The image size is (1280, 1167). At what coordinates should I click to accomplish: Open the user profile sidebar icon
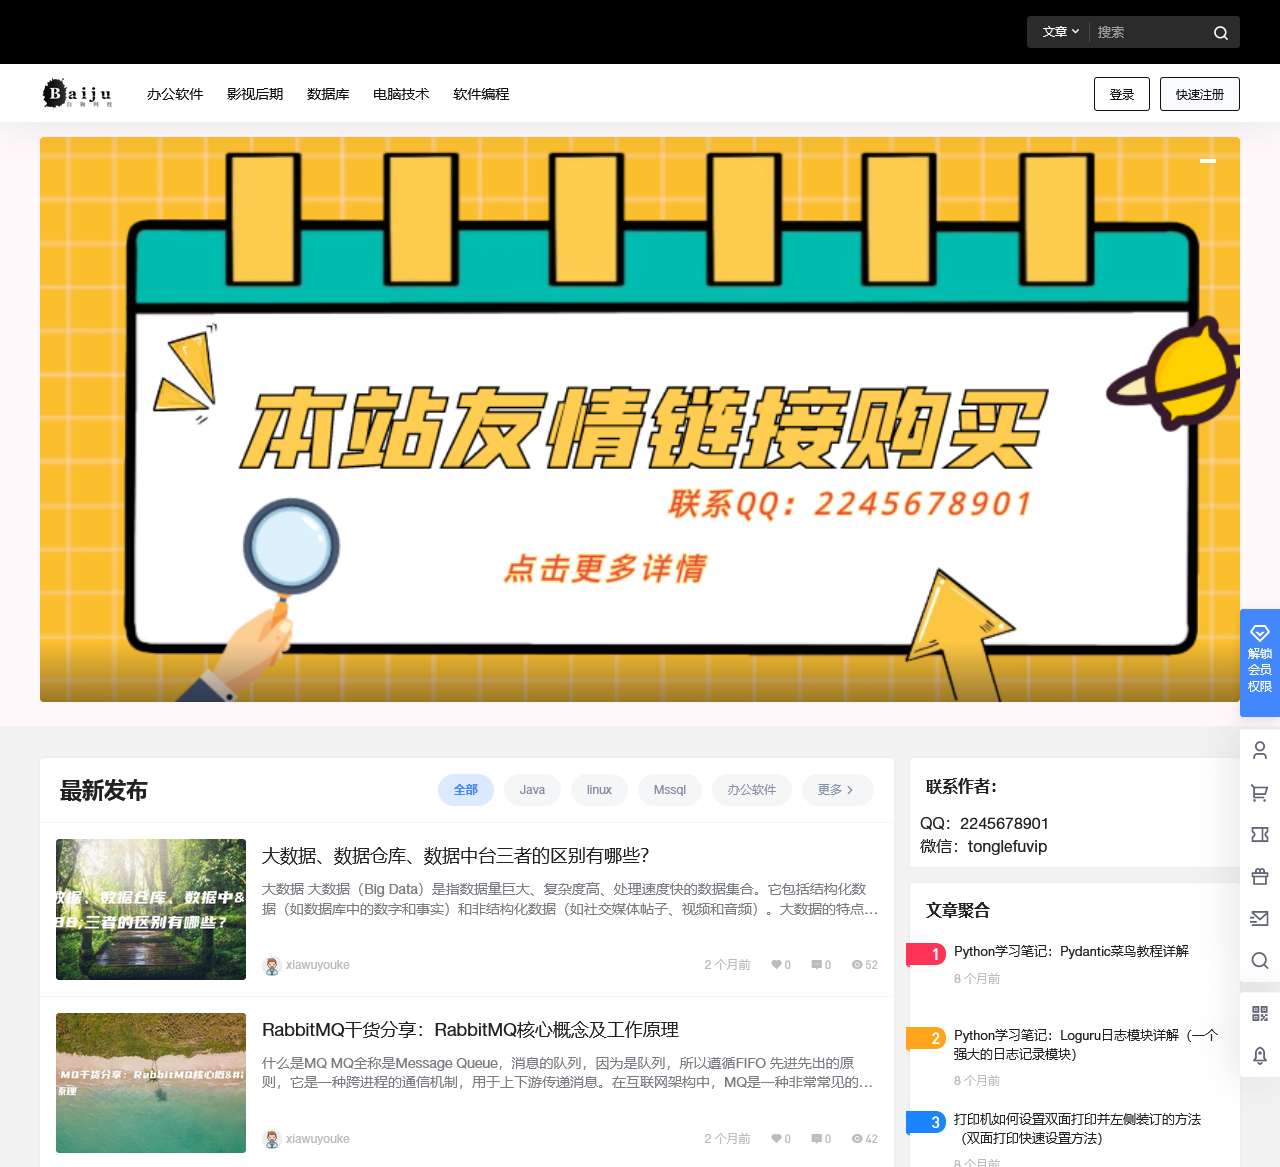[x=1259, y=750]
